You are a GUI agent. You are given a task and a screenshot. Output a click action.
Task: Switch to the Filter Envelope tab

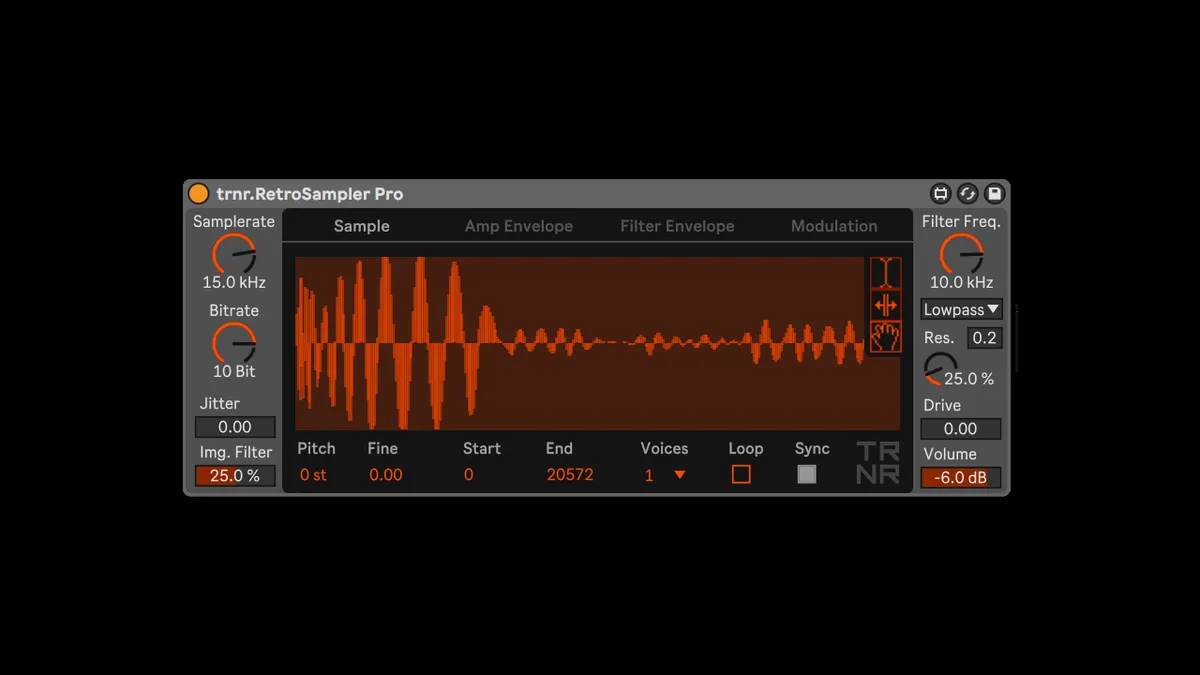coord(677,226)
